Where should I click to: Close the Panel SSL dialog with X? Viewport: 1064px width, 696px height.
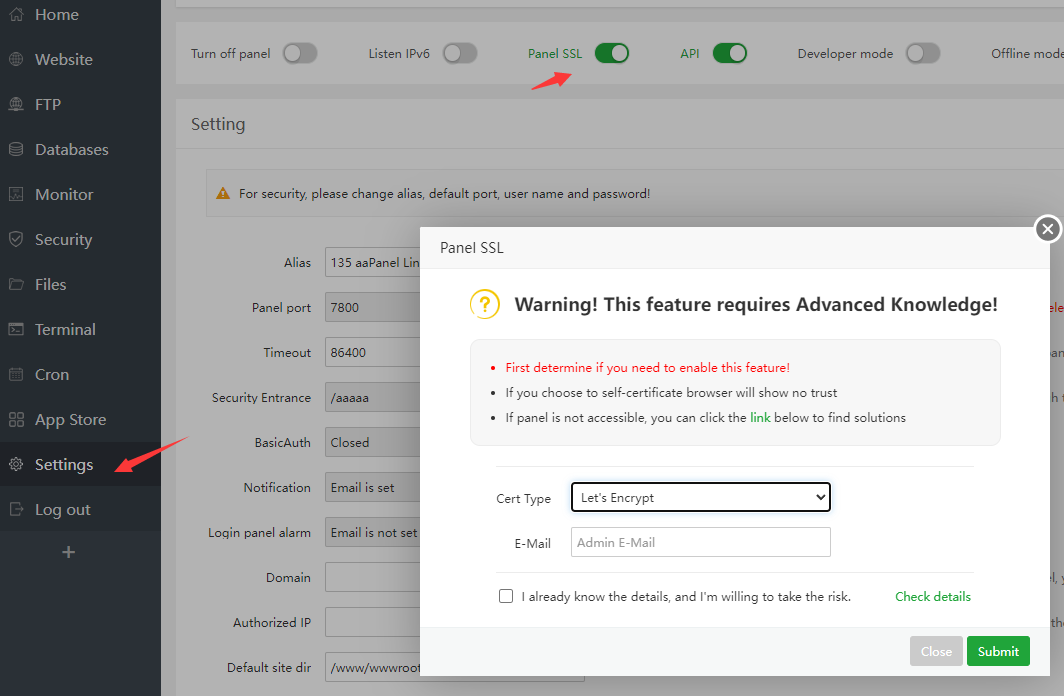pyautogui.click(x=1048, y=229)
